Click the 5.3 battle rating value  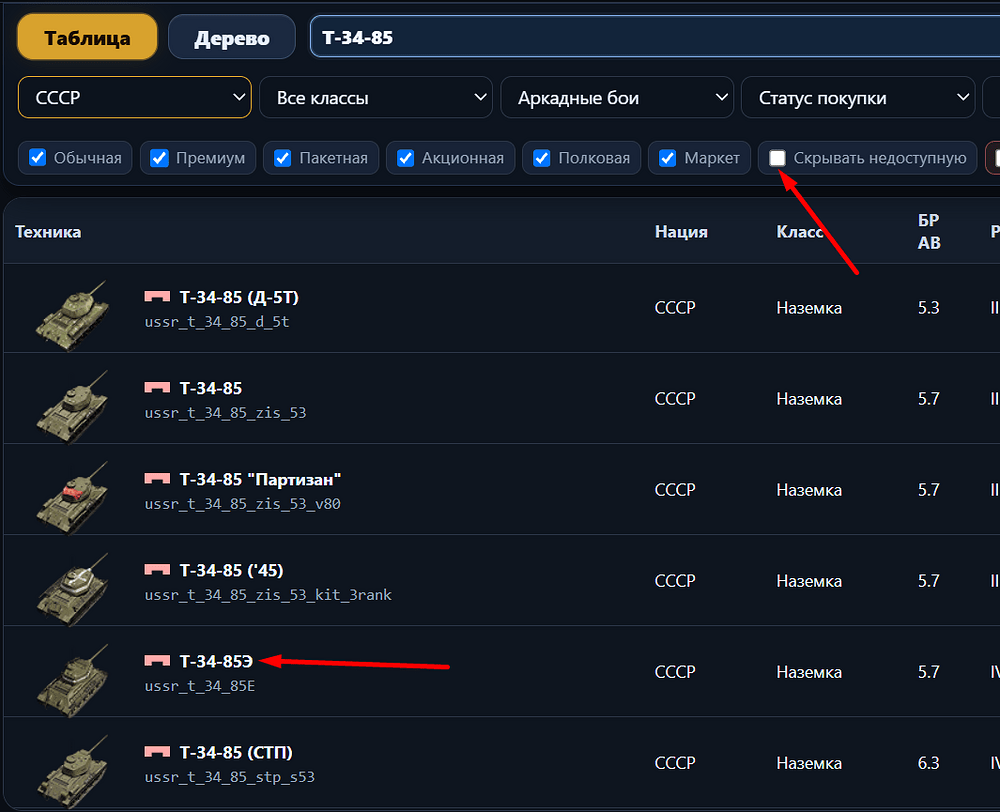tap(929, 308)
